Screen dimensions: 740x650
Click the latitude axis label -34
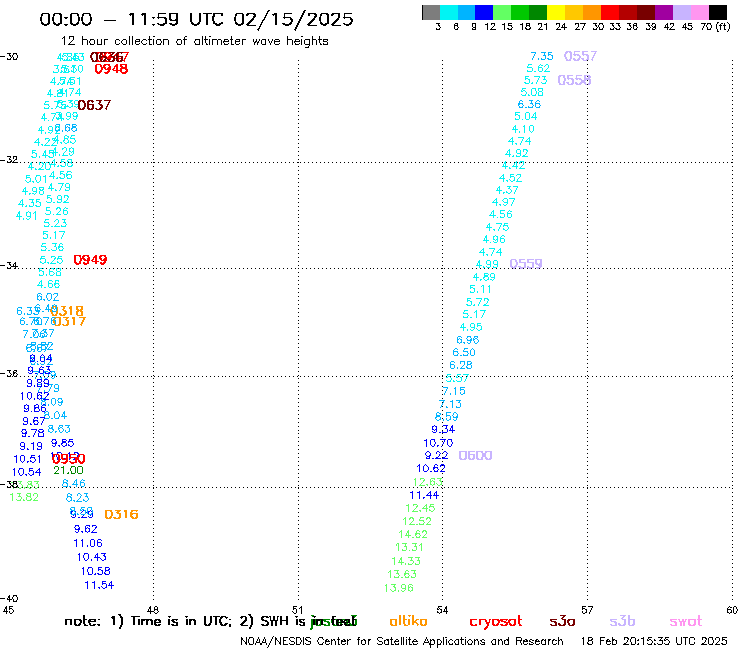click(9, 265)
